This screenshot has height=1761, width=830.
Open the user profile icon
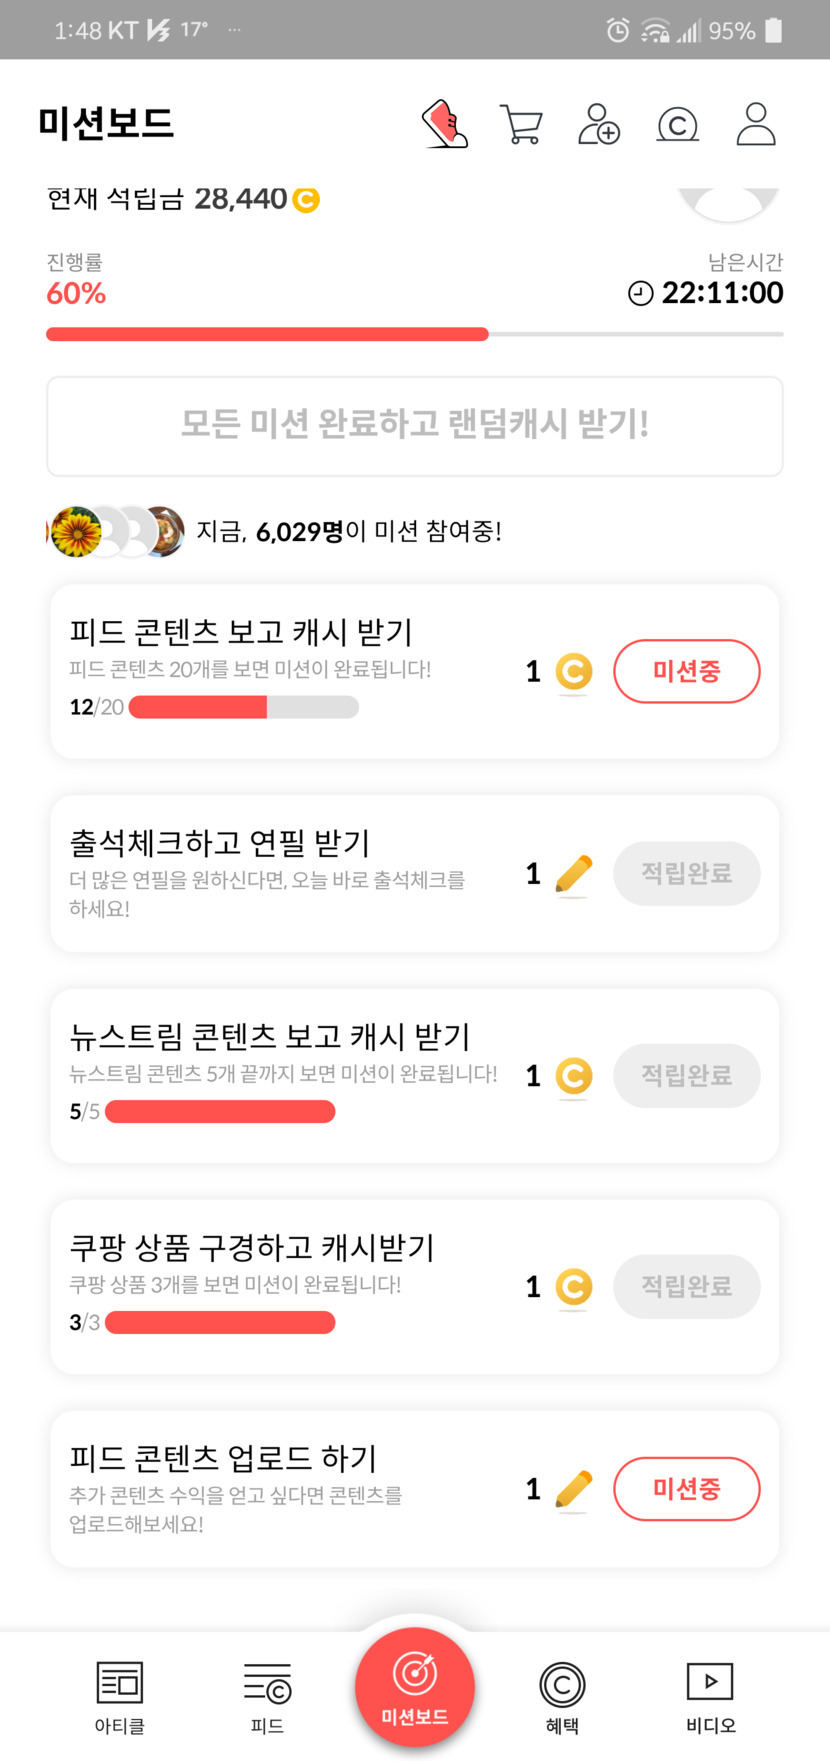[x=755, y=125]
